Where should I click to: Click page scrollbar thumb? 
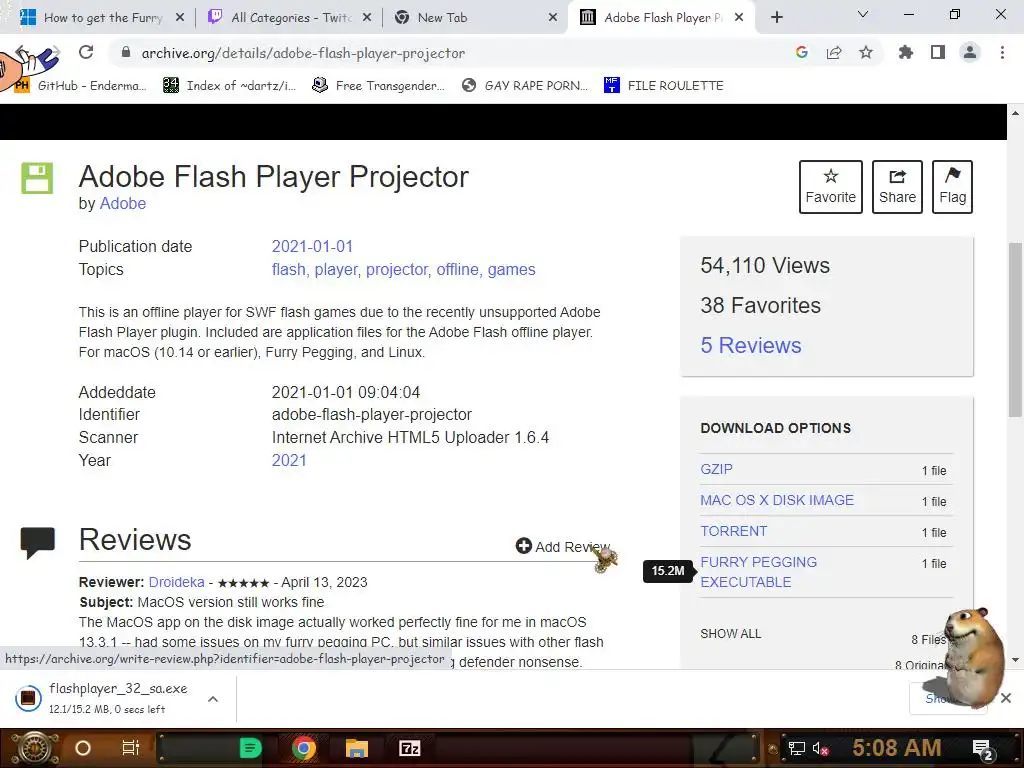pyautogui.click(x=1015, y=330)
